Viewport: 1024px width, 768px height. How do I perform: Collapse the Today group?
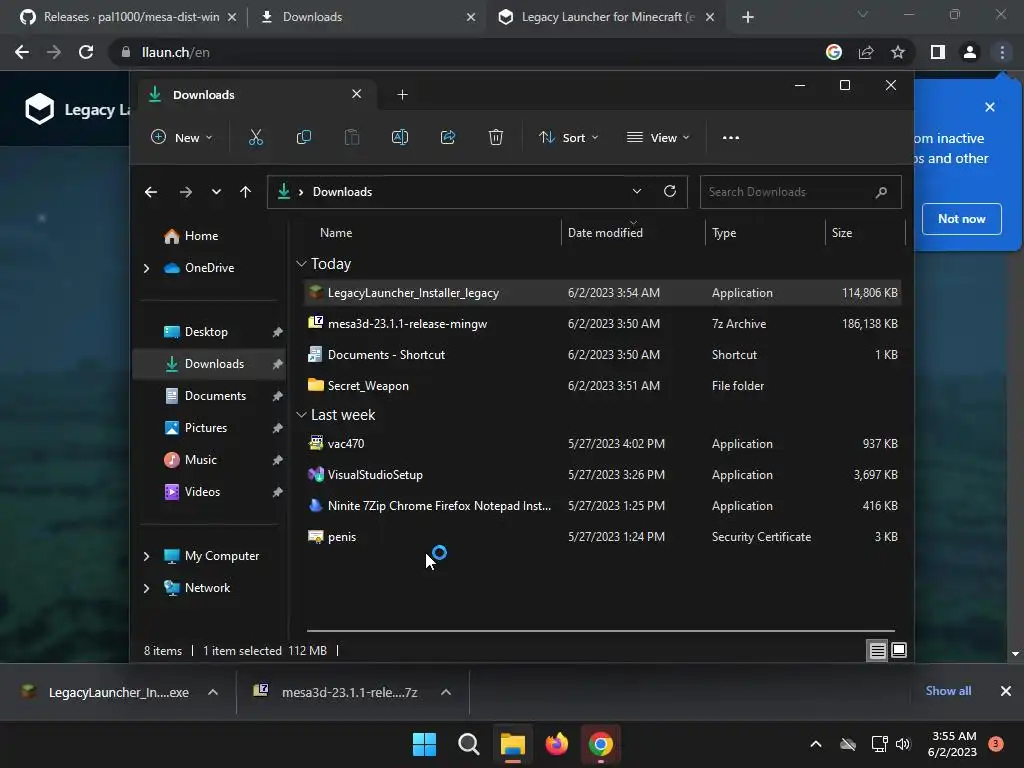coord(301,264)
